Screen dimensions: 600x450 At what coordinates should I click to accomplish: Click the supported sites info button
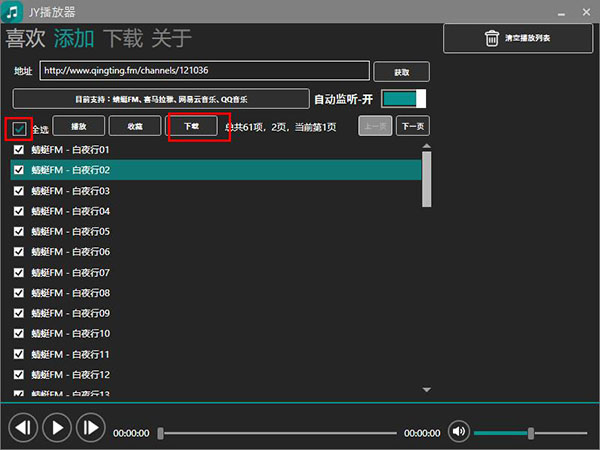coord(161,99)
